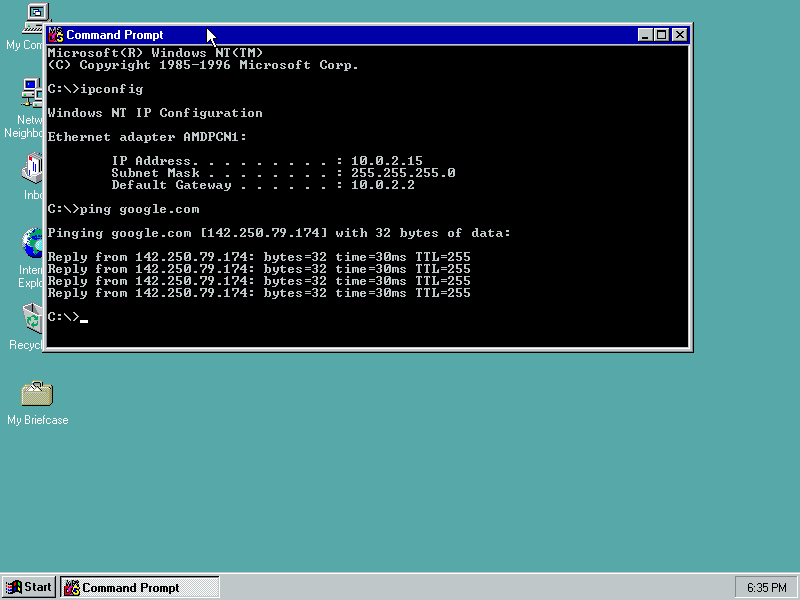The height and width of the screenshot is (600, 800).
Task: Click the 'My Briefcase' icon label text
Action: (x=37, y=420)
